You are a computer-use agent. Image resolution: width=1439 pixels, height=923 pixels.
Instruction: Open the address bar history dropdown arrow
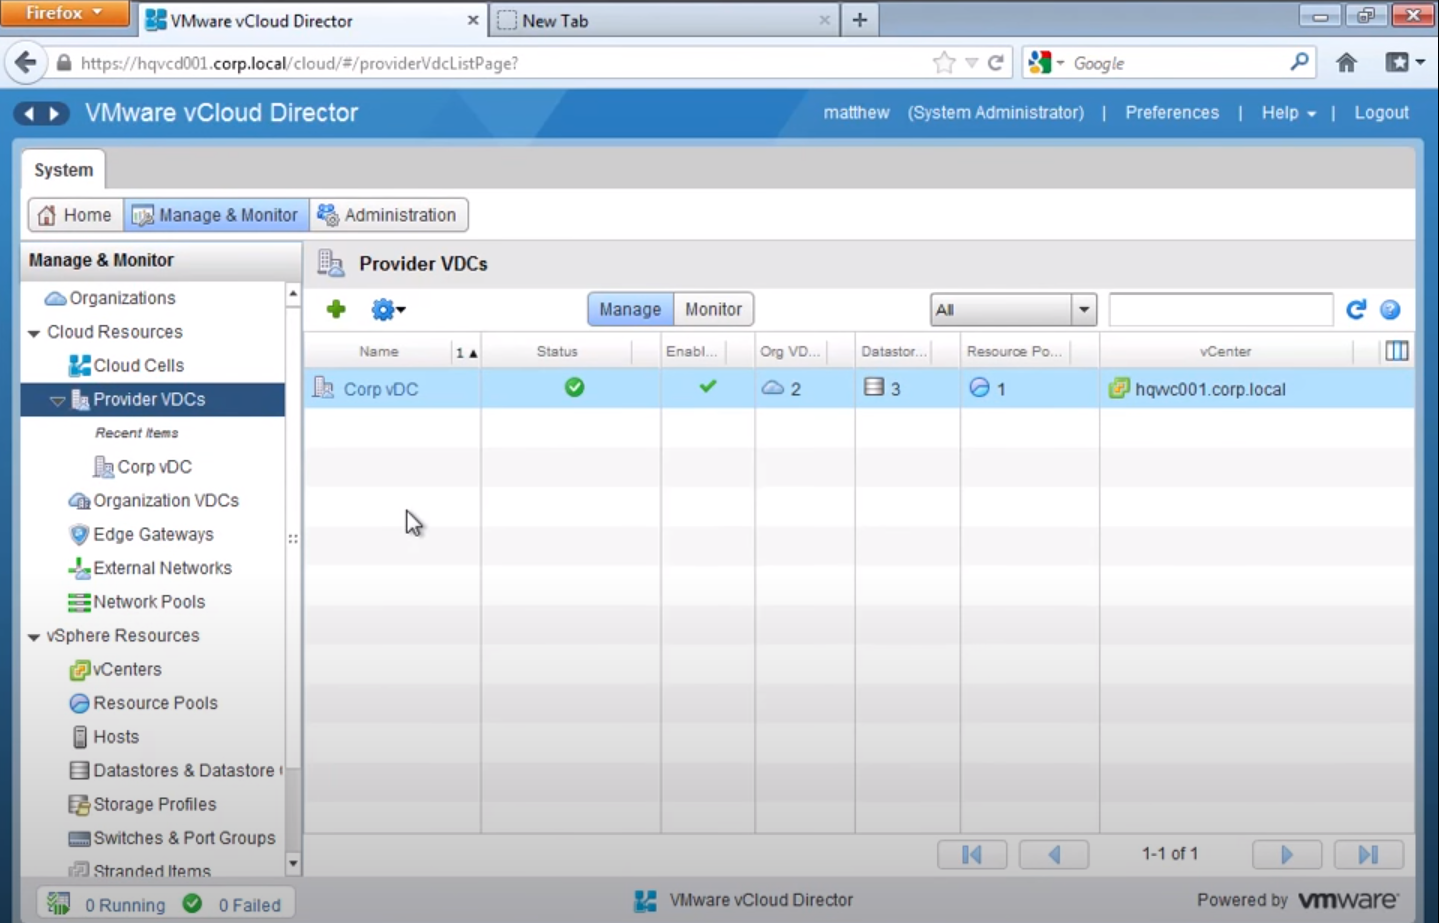point(971,63)
